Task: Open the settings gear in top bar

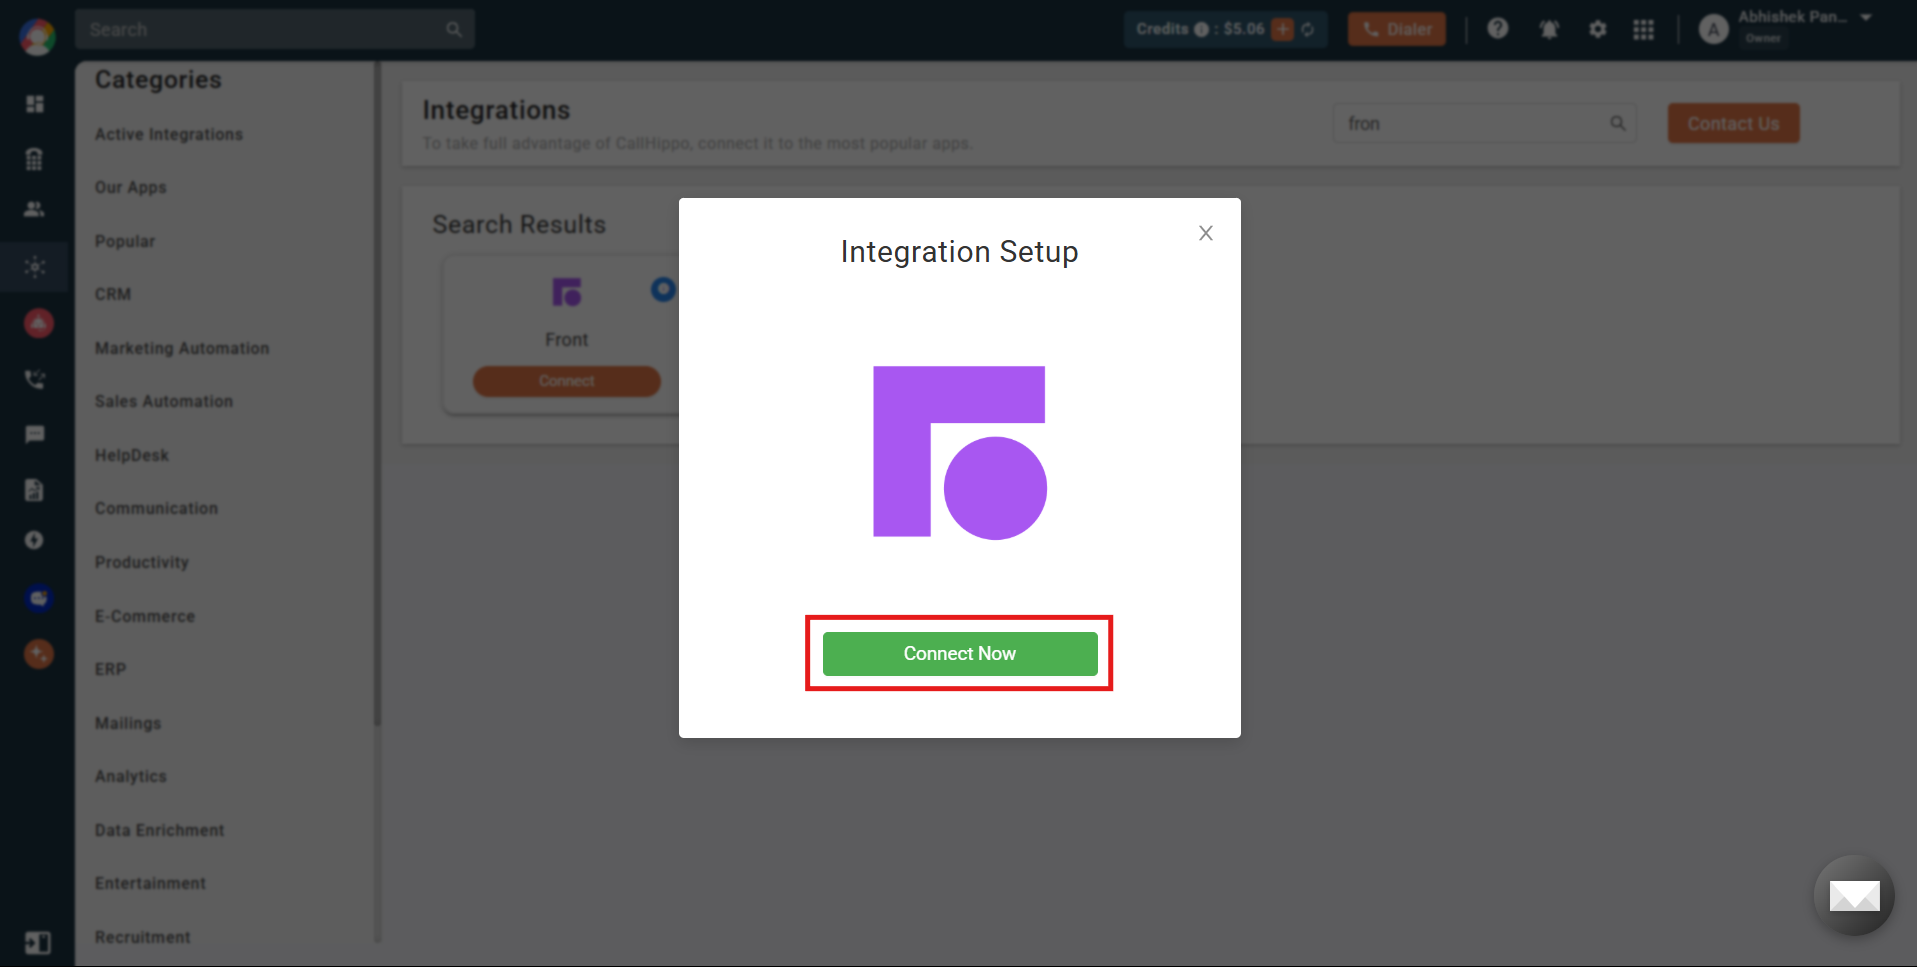Action: [1597, 29]
